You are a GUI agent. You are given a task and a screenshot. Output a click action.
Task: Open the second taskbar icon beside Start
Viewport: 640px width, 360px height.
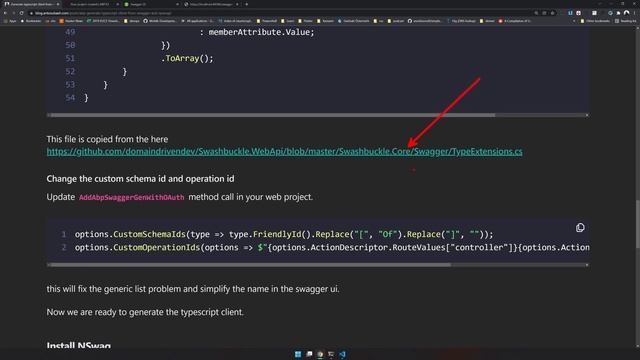(x=309, y=354)
